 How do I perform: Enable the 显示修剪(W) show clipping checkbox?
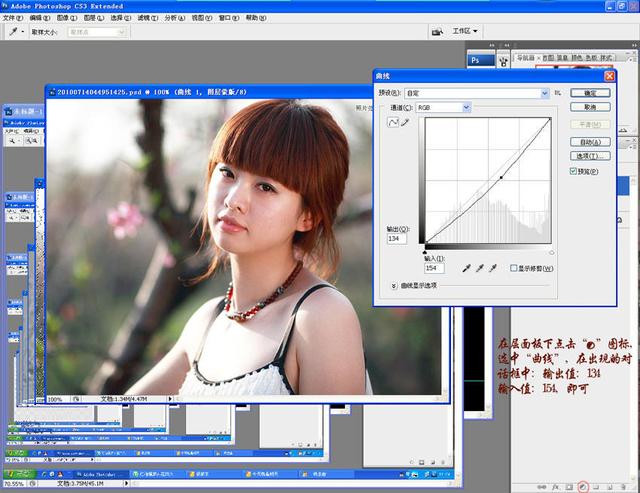pyautogui.click(x=513, y=268)
